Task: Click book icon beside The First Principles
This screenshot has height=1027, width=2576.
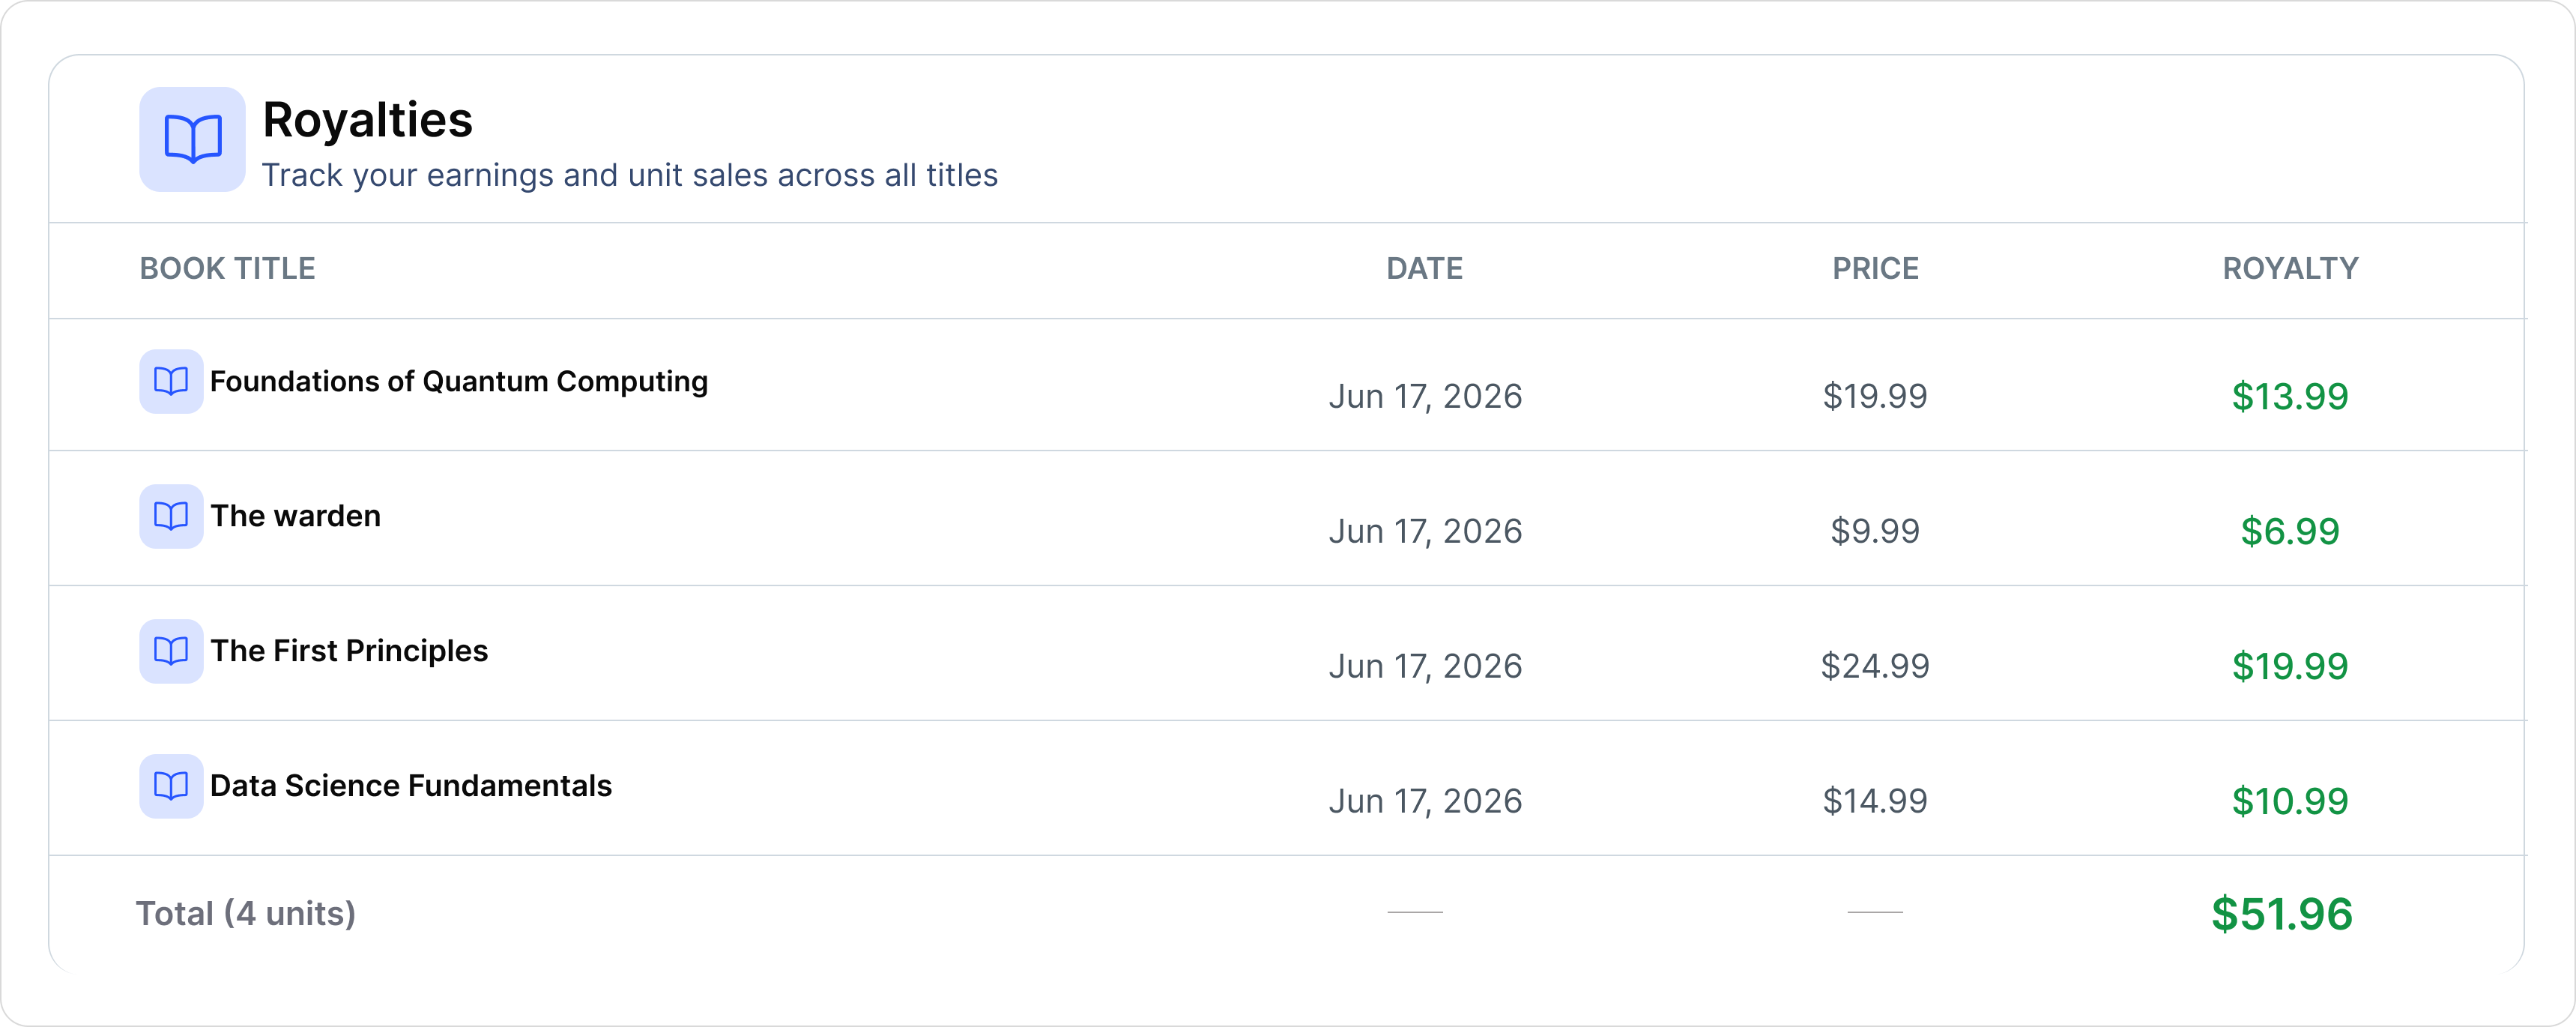Action: (x=171, y=651)
